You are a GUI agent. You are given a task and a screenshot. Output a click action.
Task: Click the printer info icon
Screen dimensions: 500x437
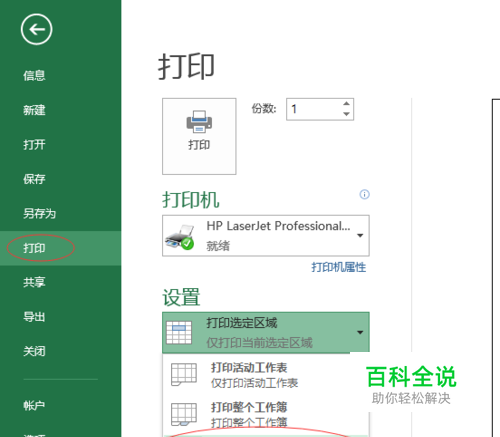point(364,194)
